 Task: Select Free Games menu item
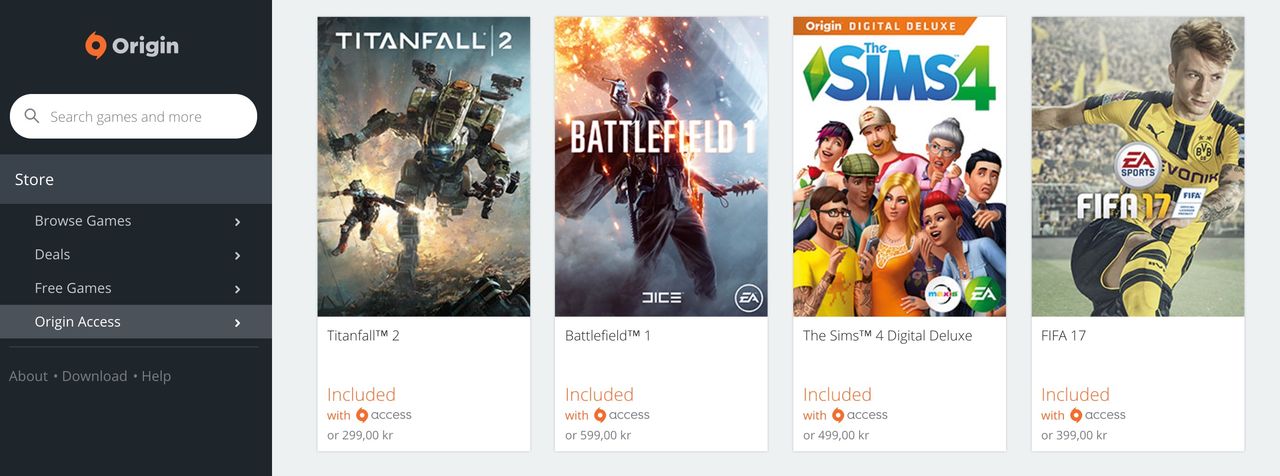(x=136, y=288)
